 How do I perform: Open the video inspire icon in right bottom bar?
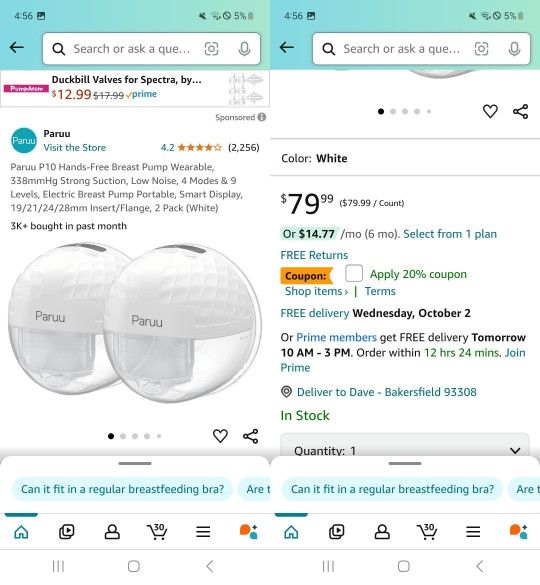click(x=337, y=532)
